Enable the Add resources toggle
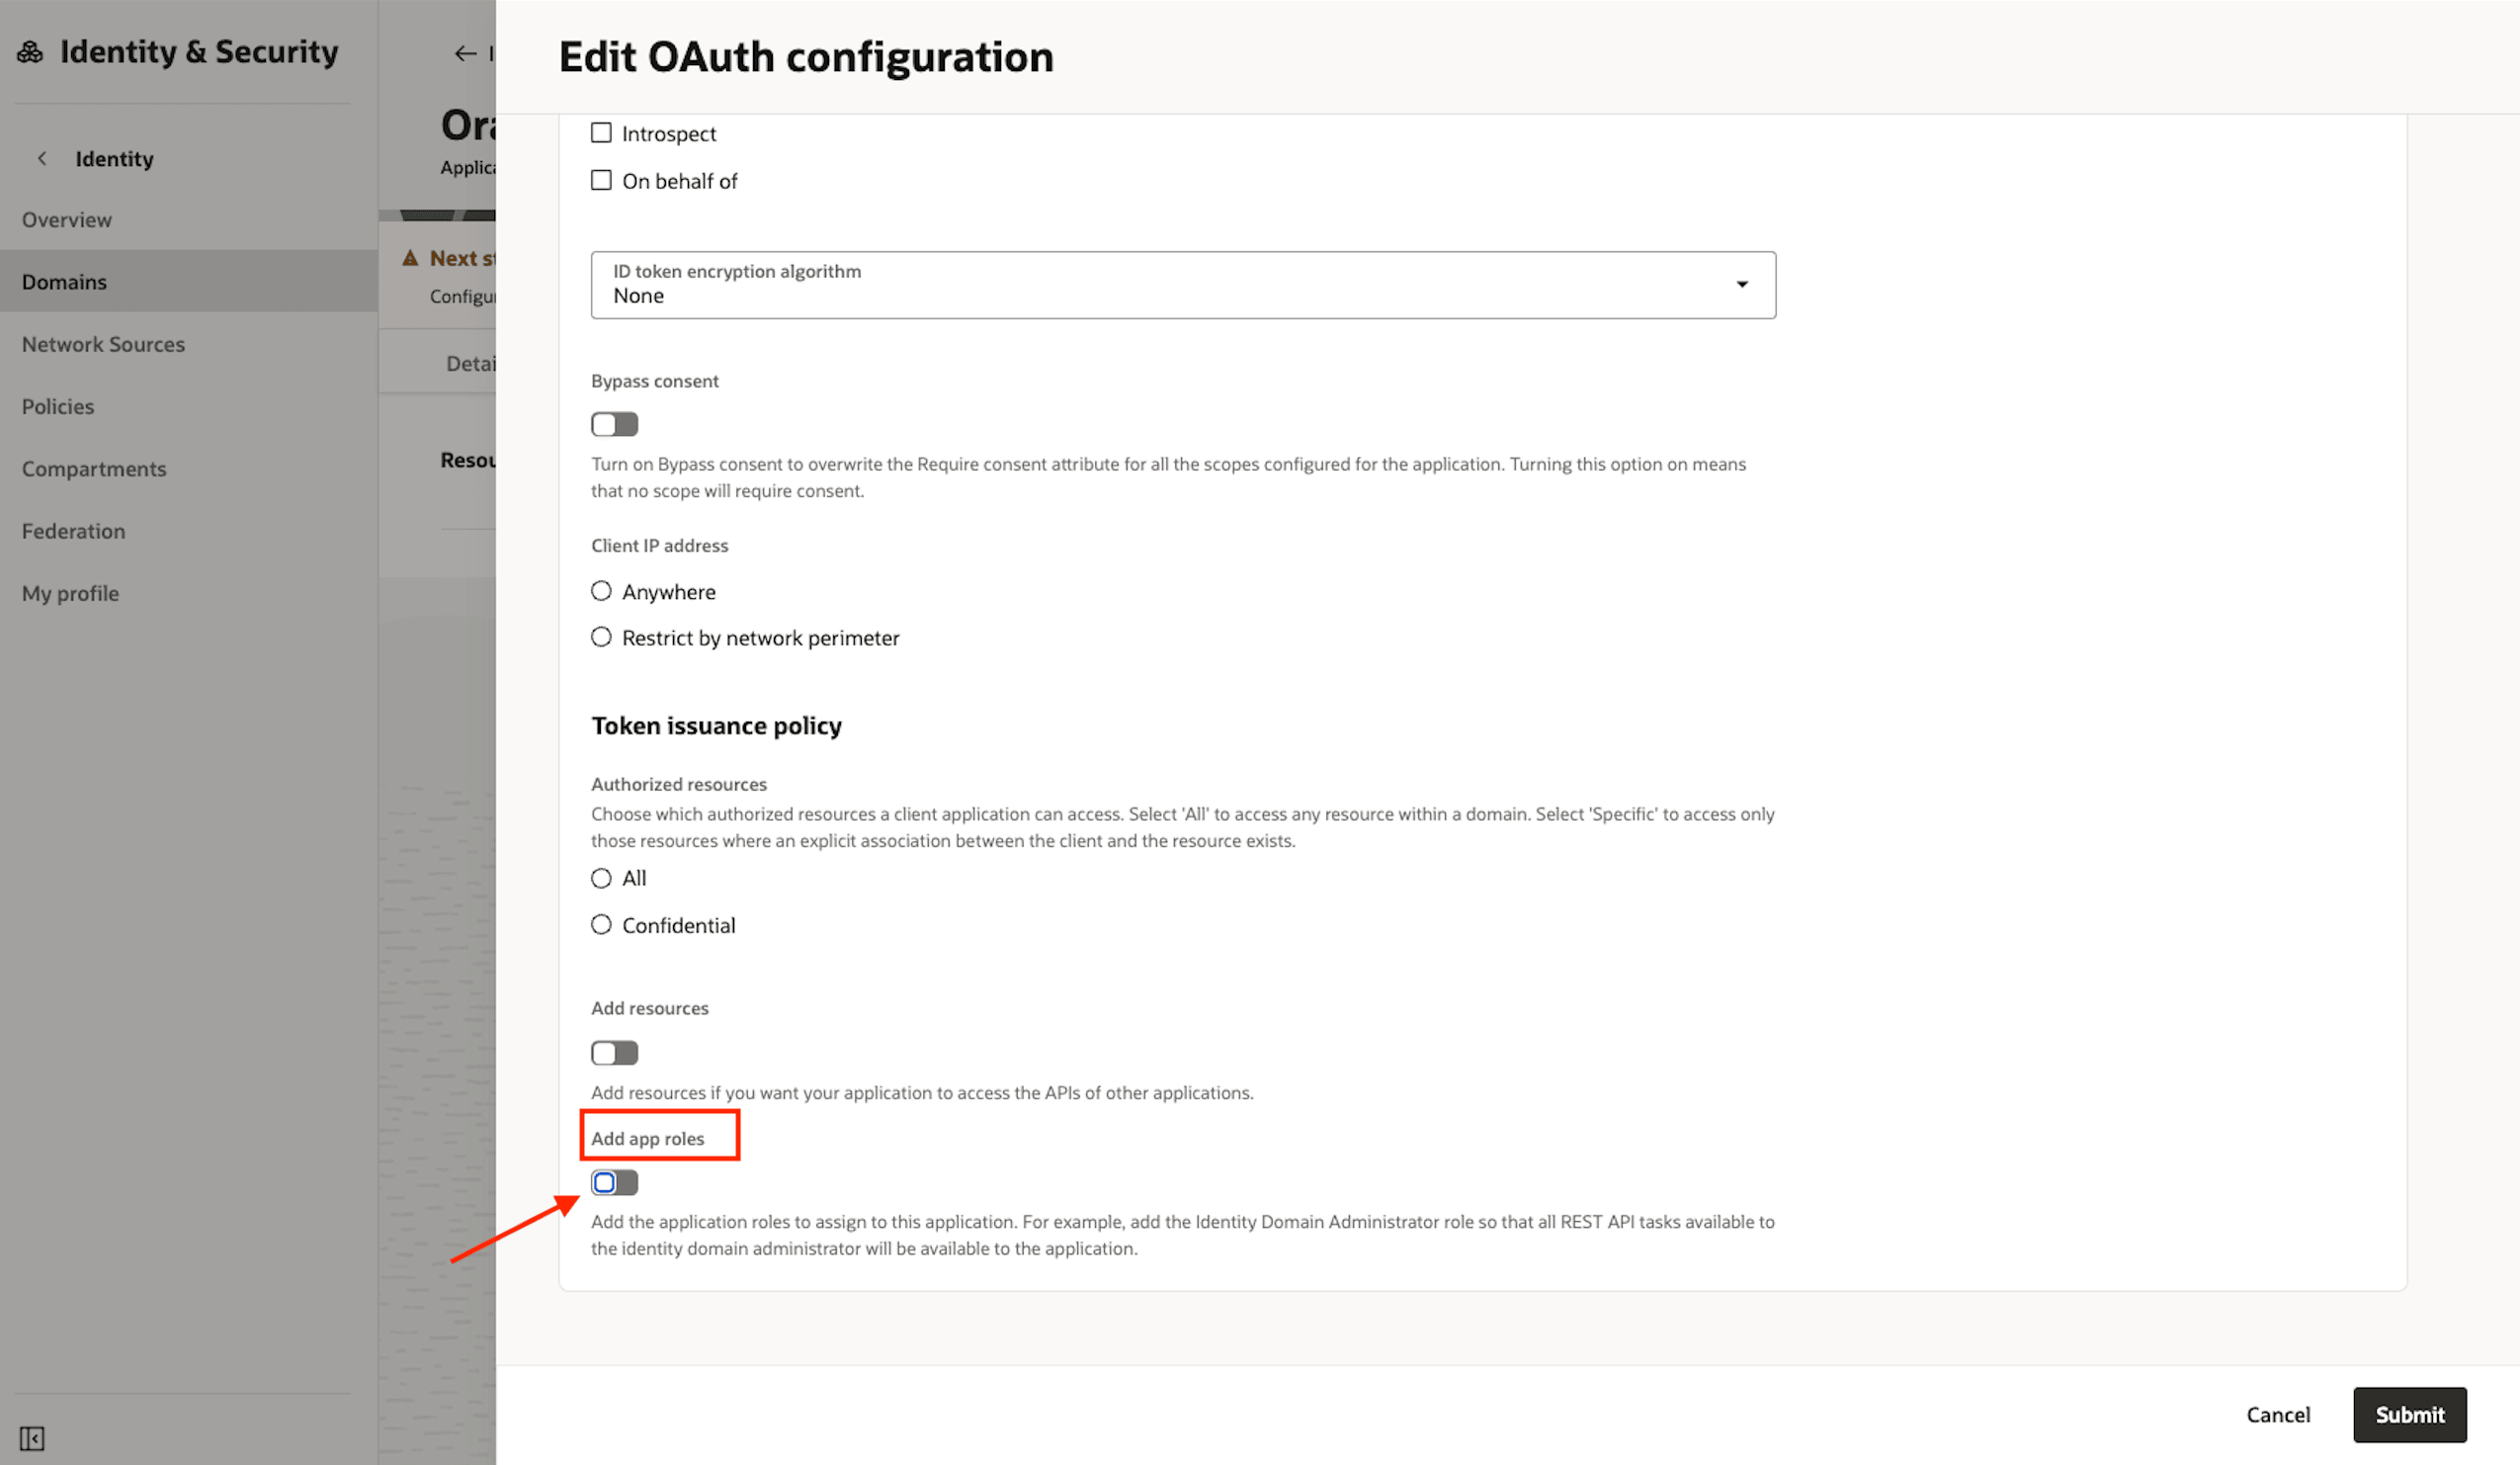This screenshot has height=1465, width=2520. pyautogui.click(x=614, y=1052)
